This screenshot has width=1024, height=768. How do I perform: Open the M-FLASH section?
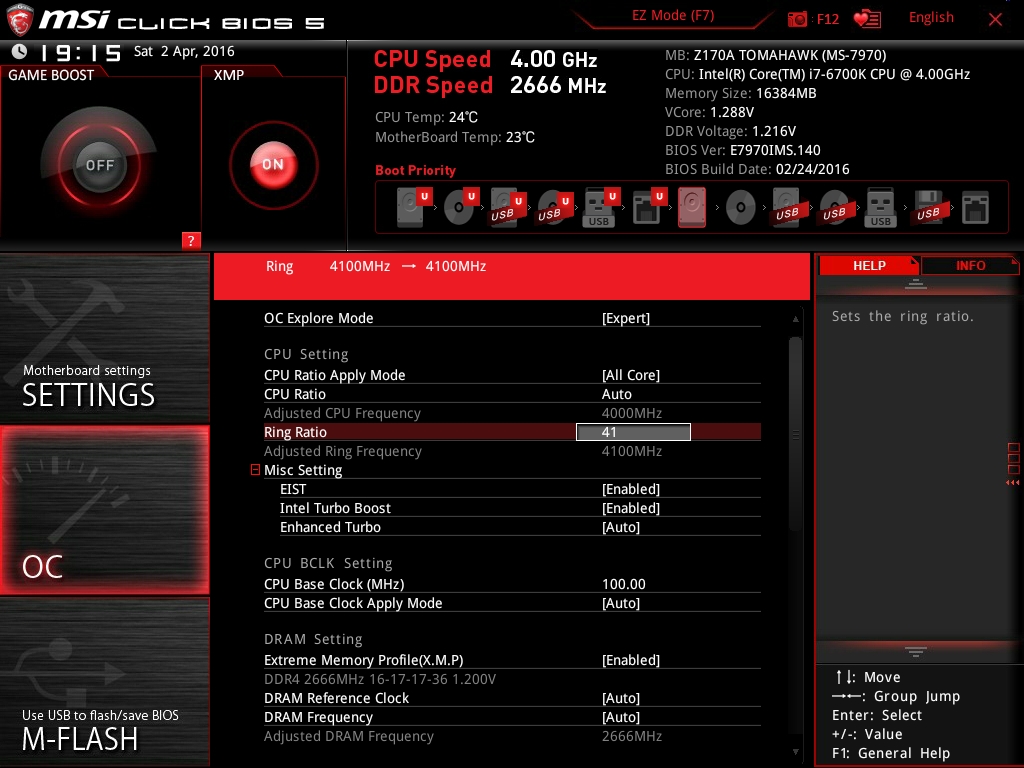click(x=104, y=682)
